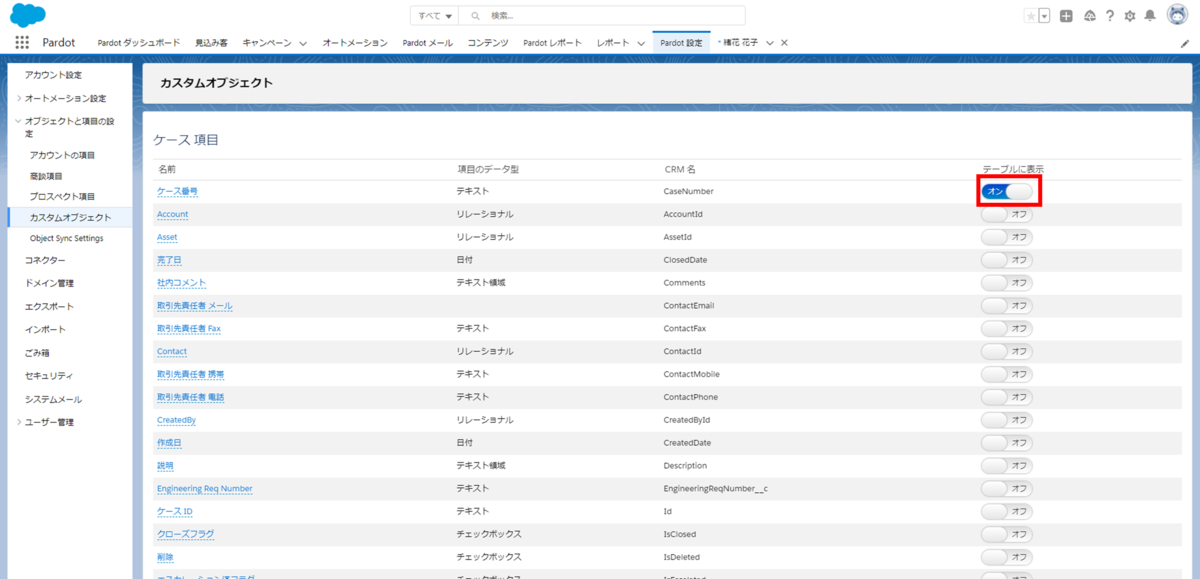Go to the 見込み客 tab
The height and width of the screenshot is (579, 1200).
(211, 43)
